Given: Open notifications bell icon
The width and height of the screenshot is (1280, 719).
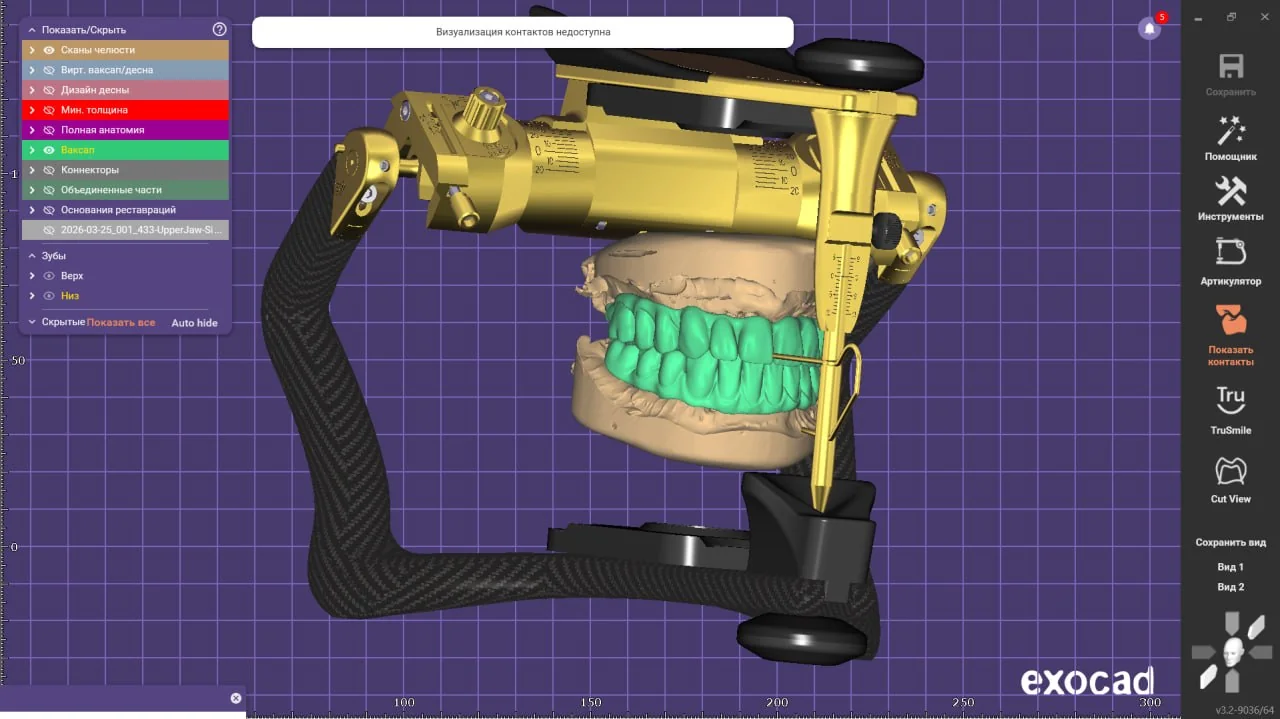Looking at the screenshot, I should point(1150,28).
